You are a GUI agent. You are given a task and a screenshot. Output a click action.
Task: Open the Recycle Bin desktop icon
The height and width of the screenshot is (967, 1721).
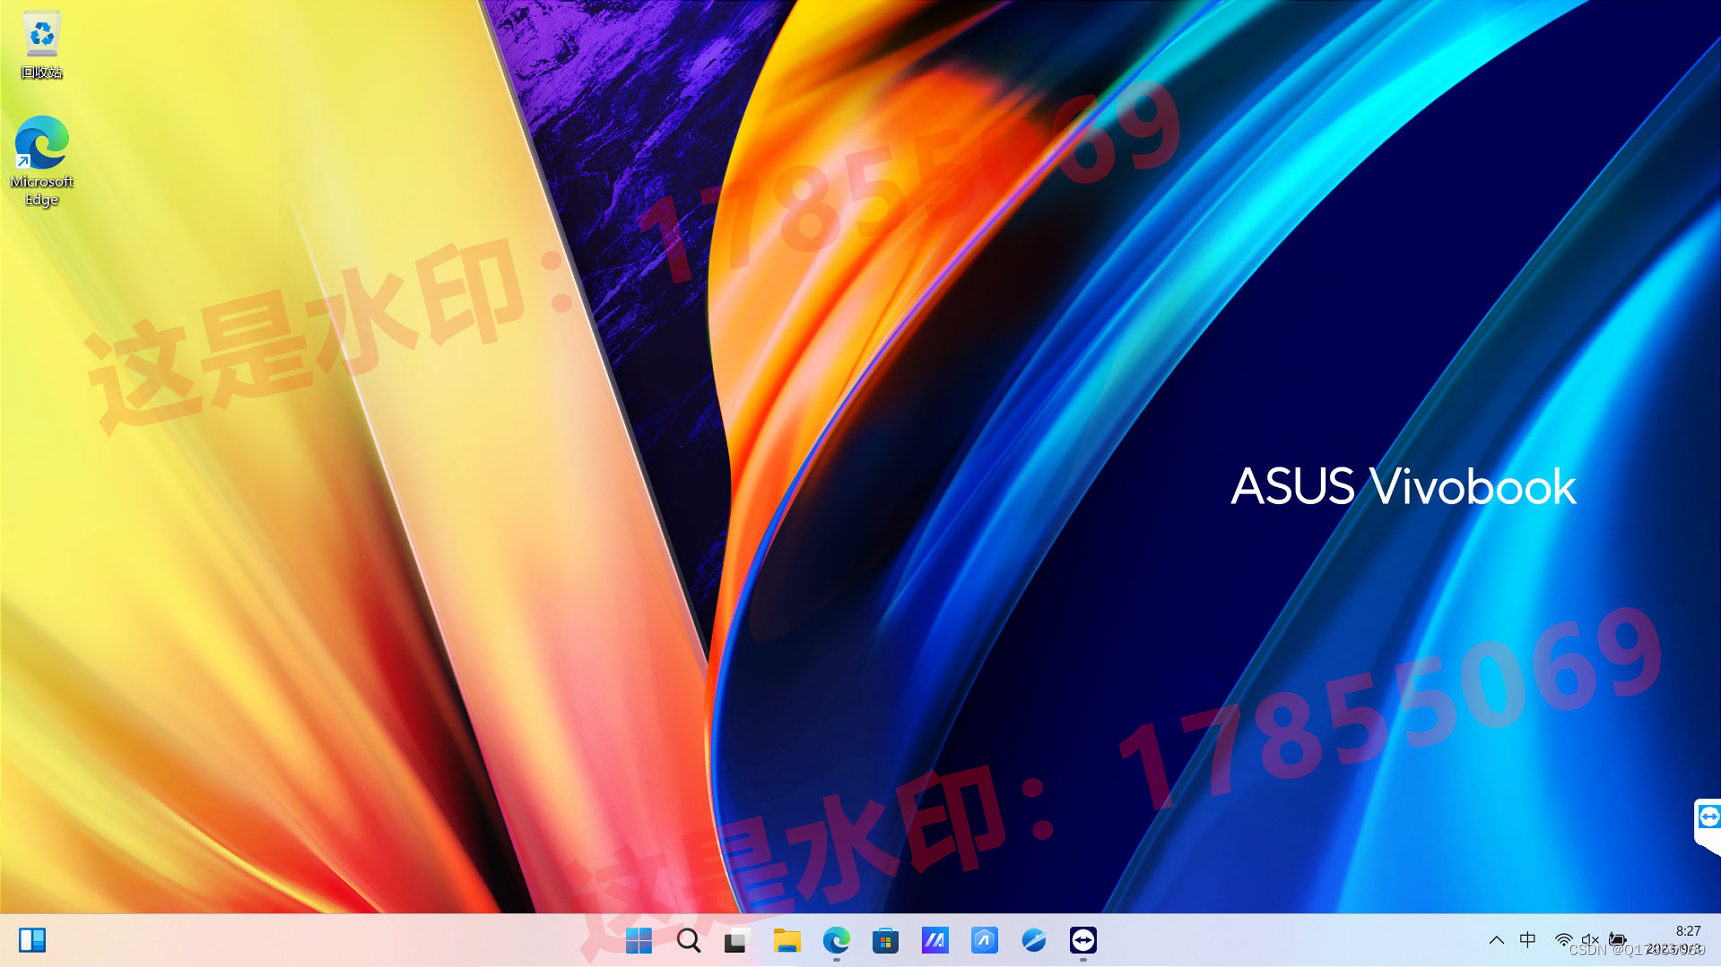(41, 45)
